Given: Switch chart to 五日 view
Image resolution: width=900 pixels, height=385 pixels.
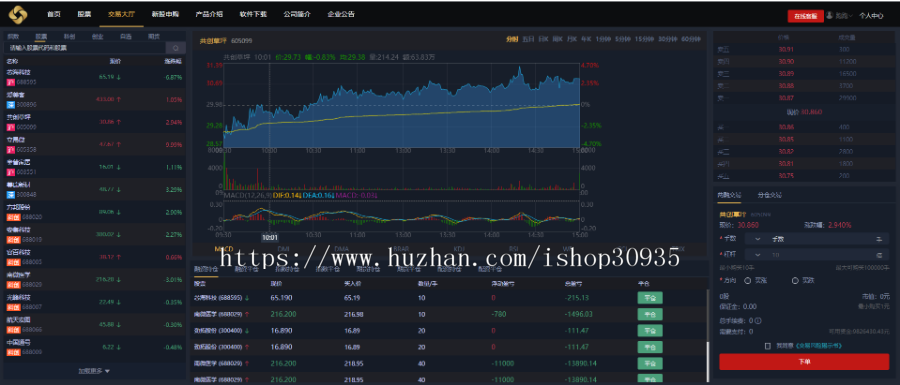Looking at the screenshot, I should click(528, 40).
